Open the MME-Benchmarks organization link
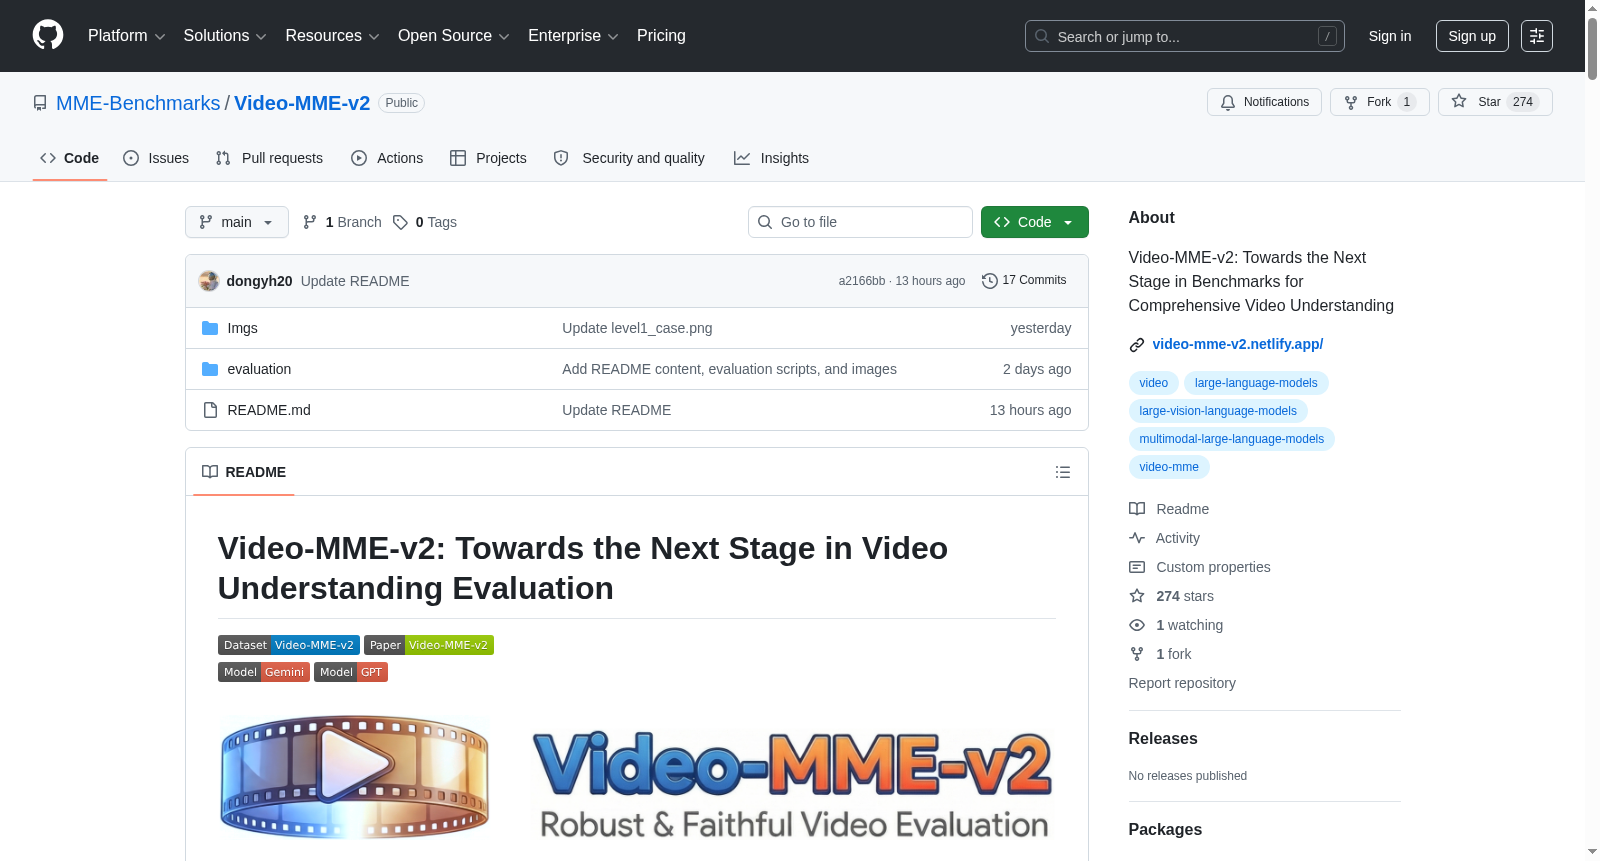The height and width of the screenshot is (861, 1600). click(x=138, y=103)
